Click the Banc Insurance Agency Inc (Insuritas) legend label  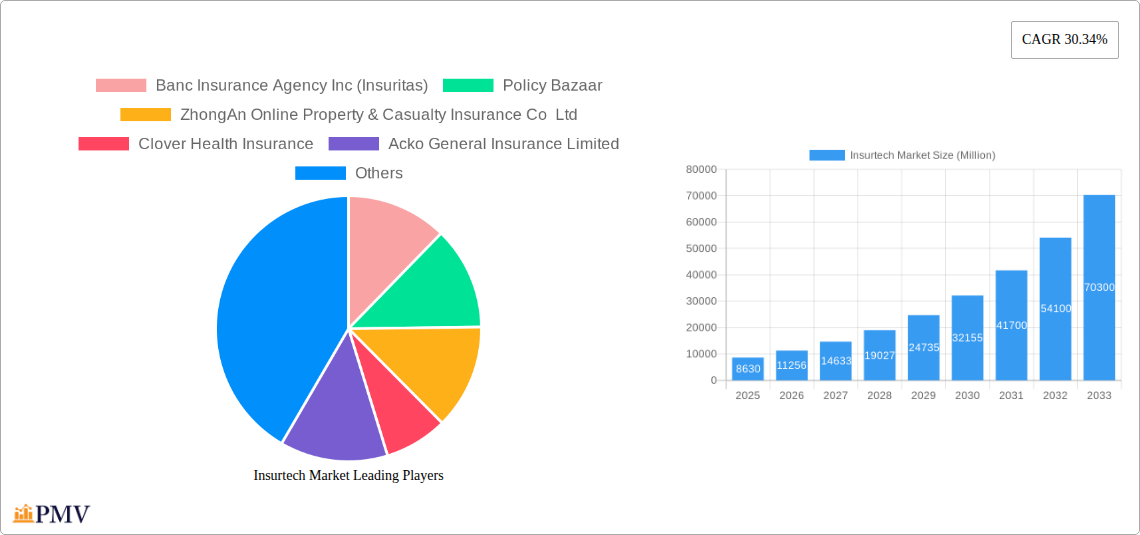tap(292, 86)
